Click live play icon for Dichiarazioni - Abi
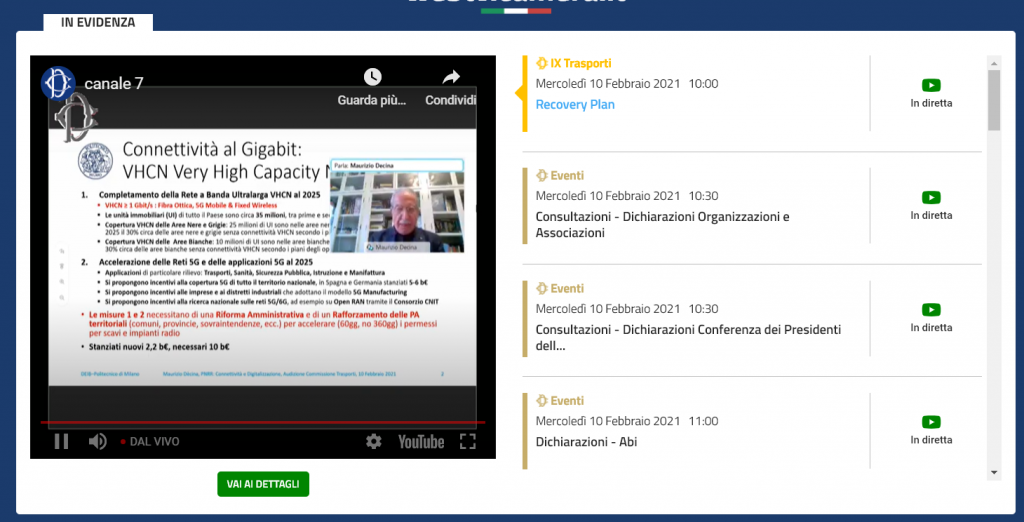 tap(931, 422)
